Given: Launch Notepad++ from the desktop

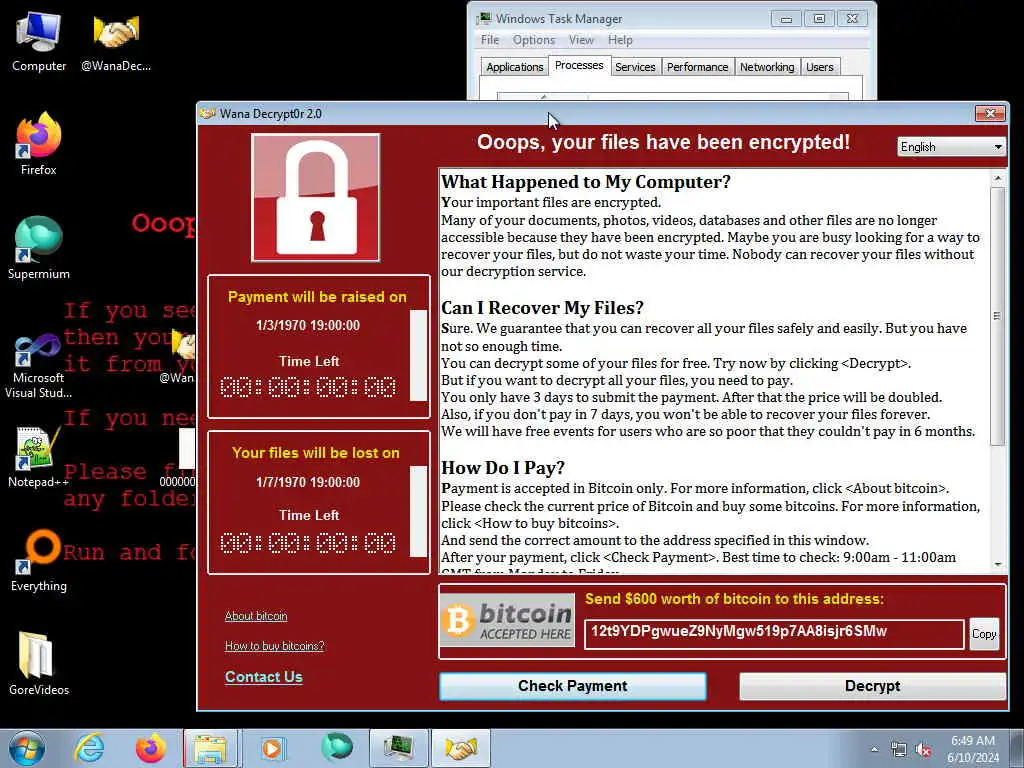Looking at the screenshot, I should (x=39, y=457).
